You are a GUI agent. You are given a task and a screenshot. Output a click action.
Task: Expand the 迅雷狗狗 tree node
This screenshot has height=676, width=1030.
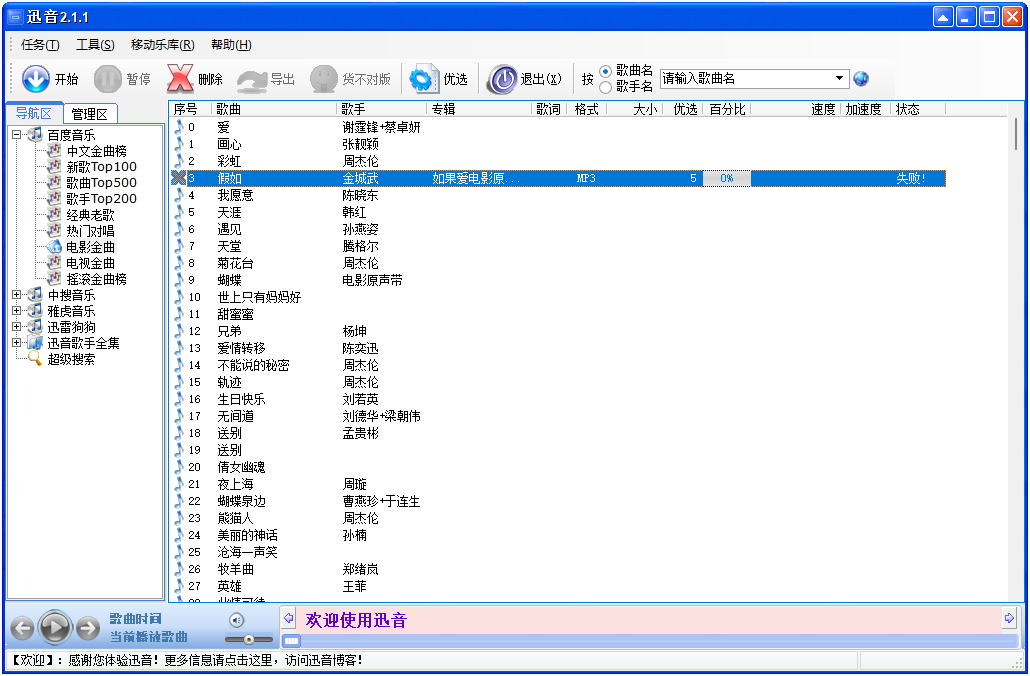coord(17,327)
